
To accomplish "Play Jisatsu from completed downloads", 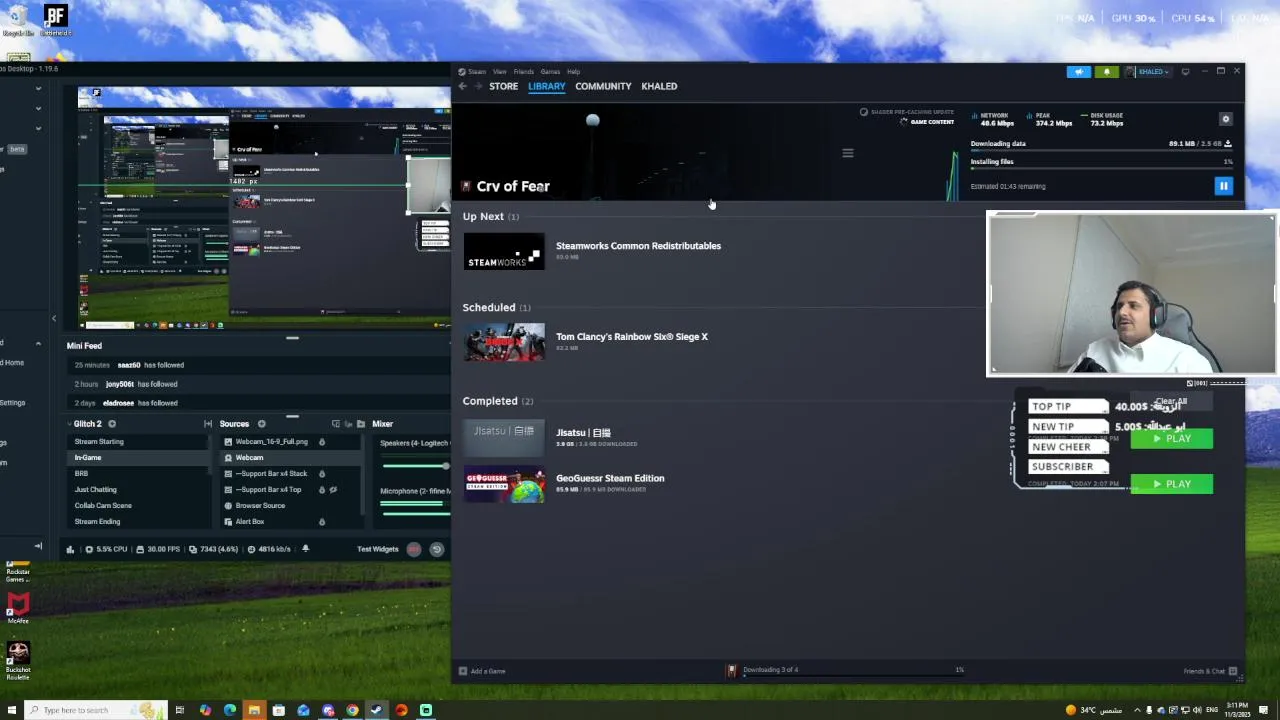I will [1172, 438].
